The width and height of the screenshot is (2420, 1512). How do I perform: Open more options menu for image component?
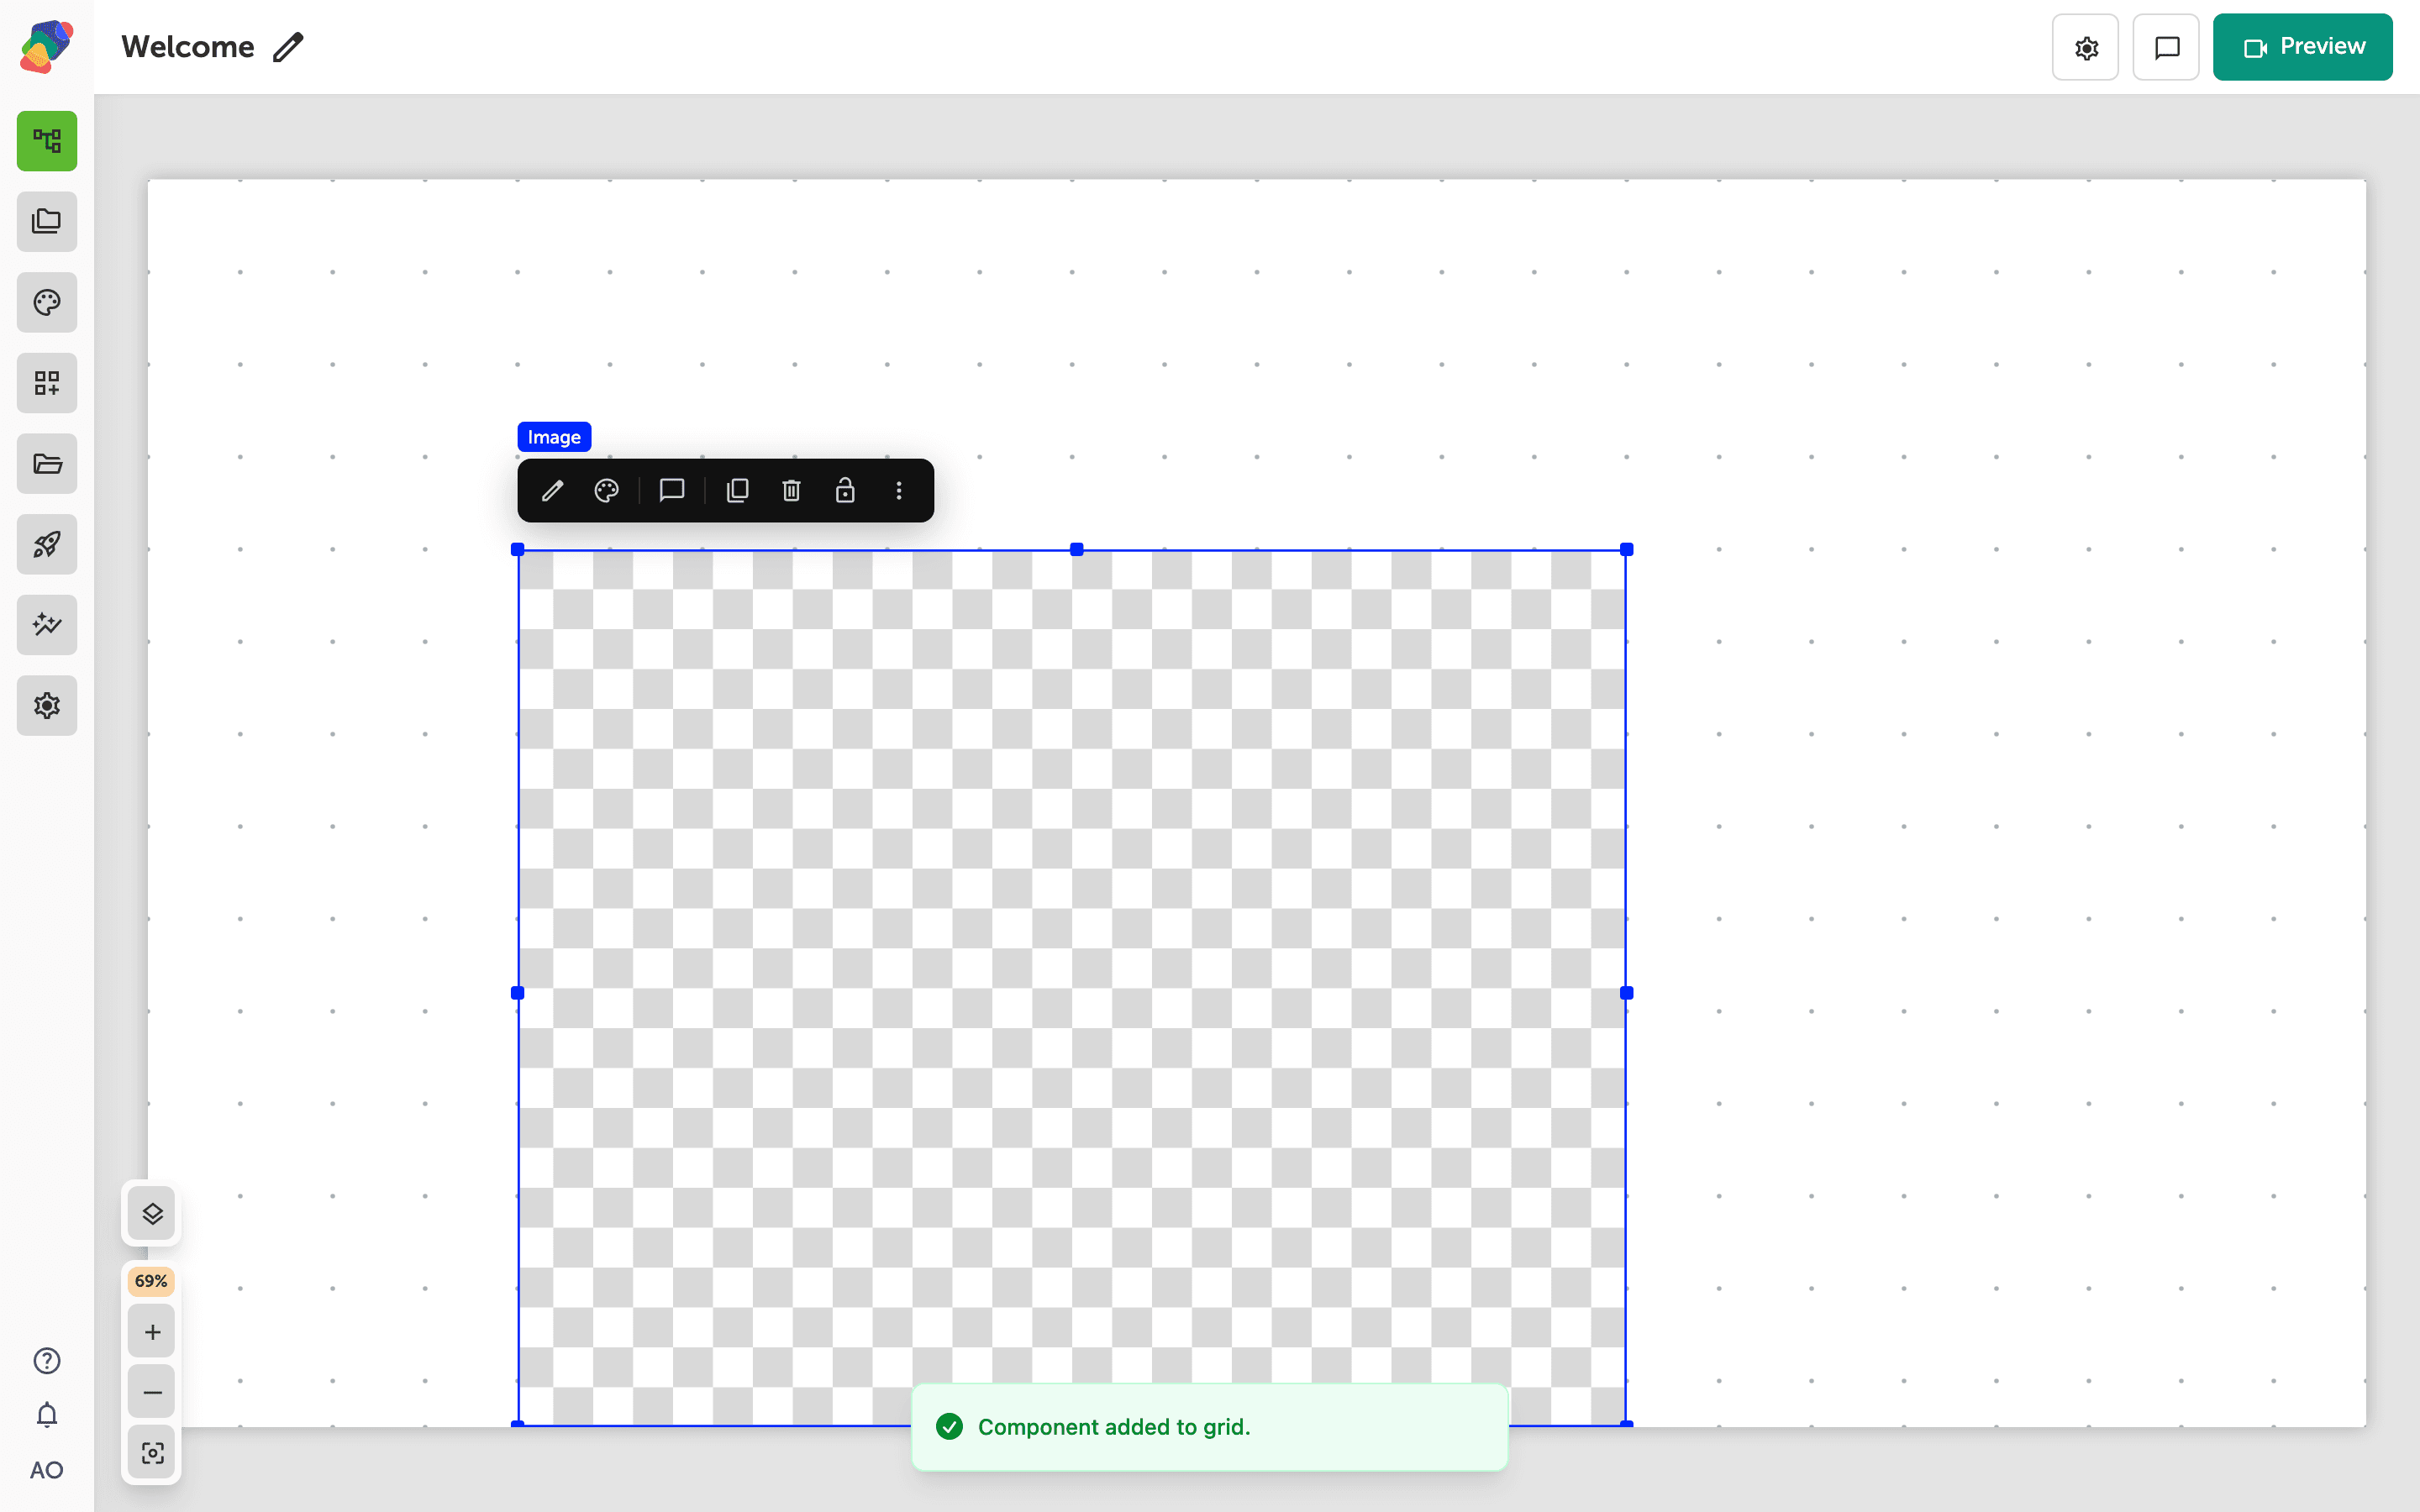[x=899, y=490]
